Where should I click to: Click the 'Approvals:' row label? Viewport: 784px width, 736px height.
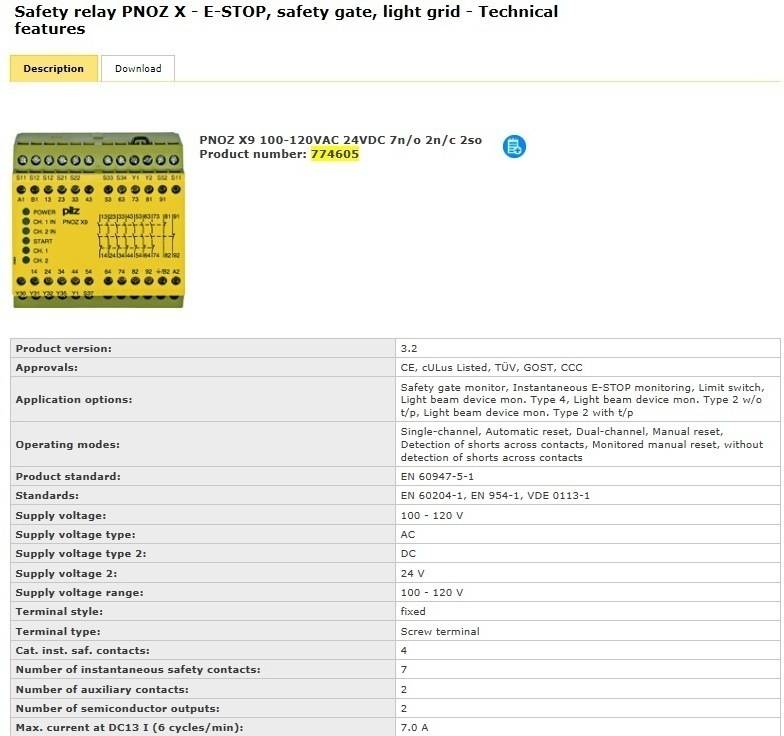click(x=46, y=368)
